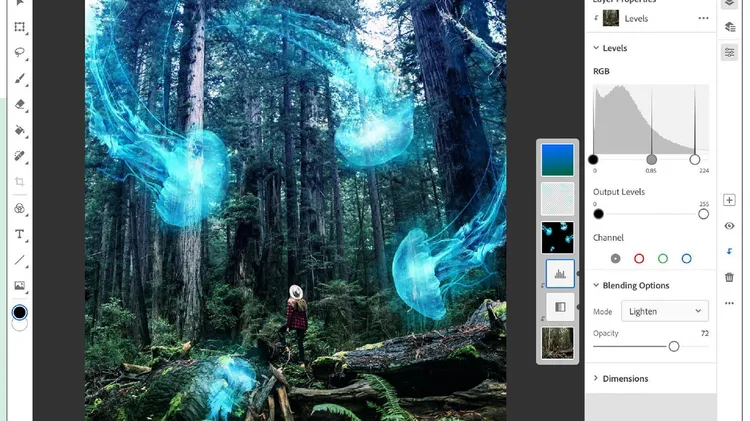Select the rectangular Marquee tool

pos(20,27)
